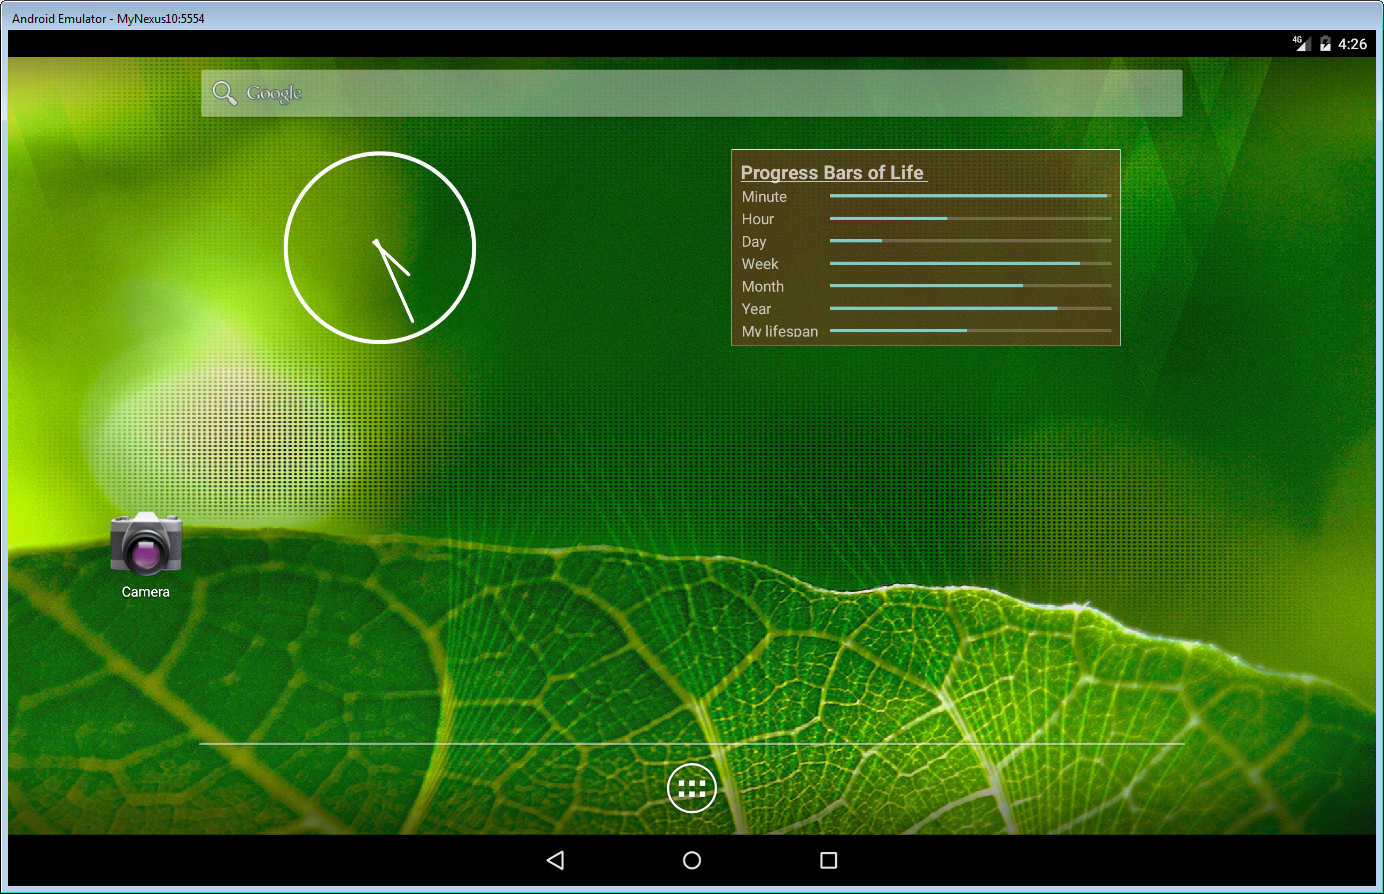Select the Month label
The width and height of the screenshot is (1384, 894).
point(763,287)
